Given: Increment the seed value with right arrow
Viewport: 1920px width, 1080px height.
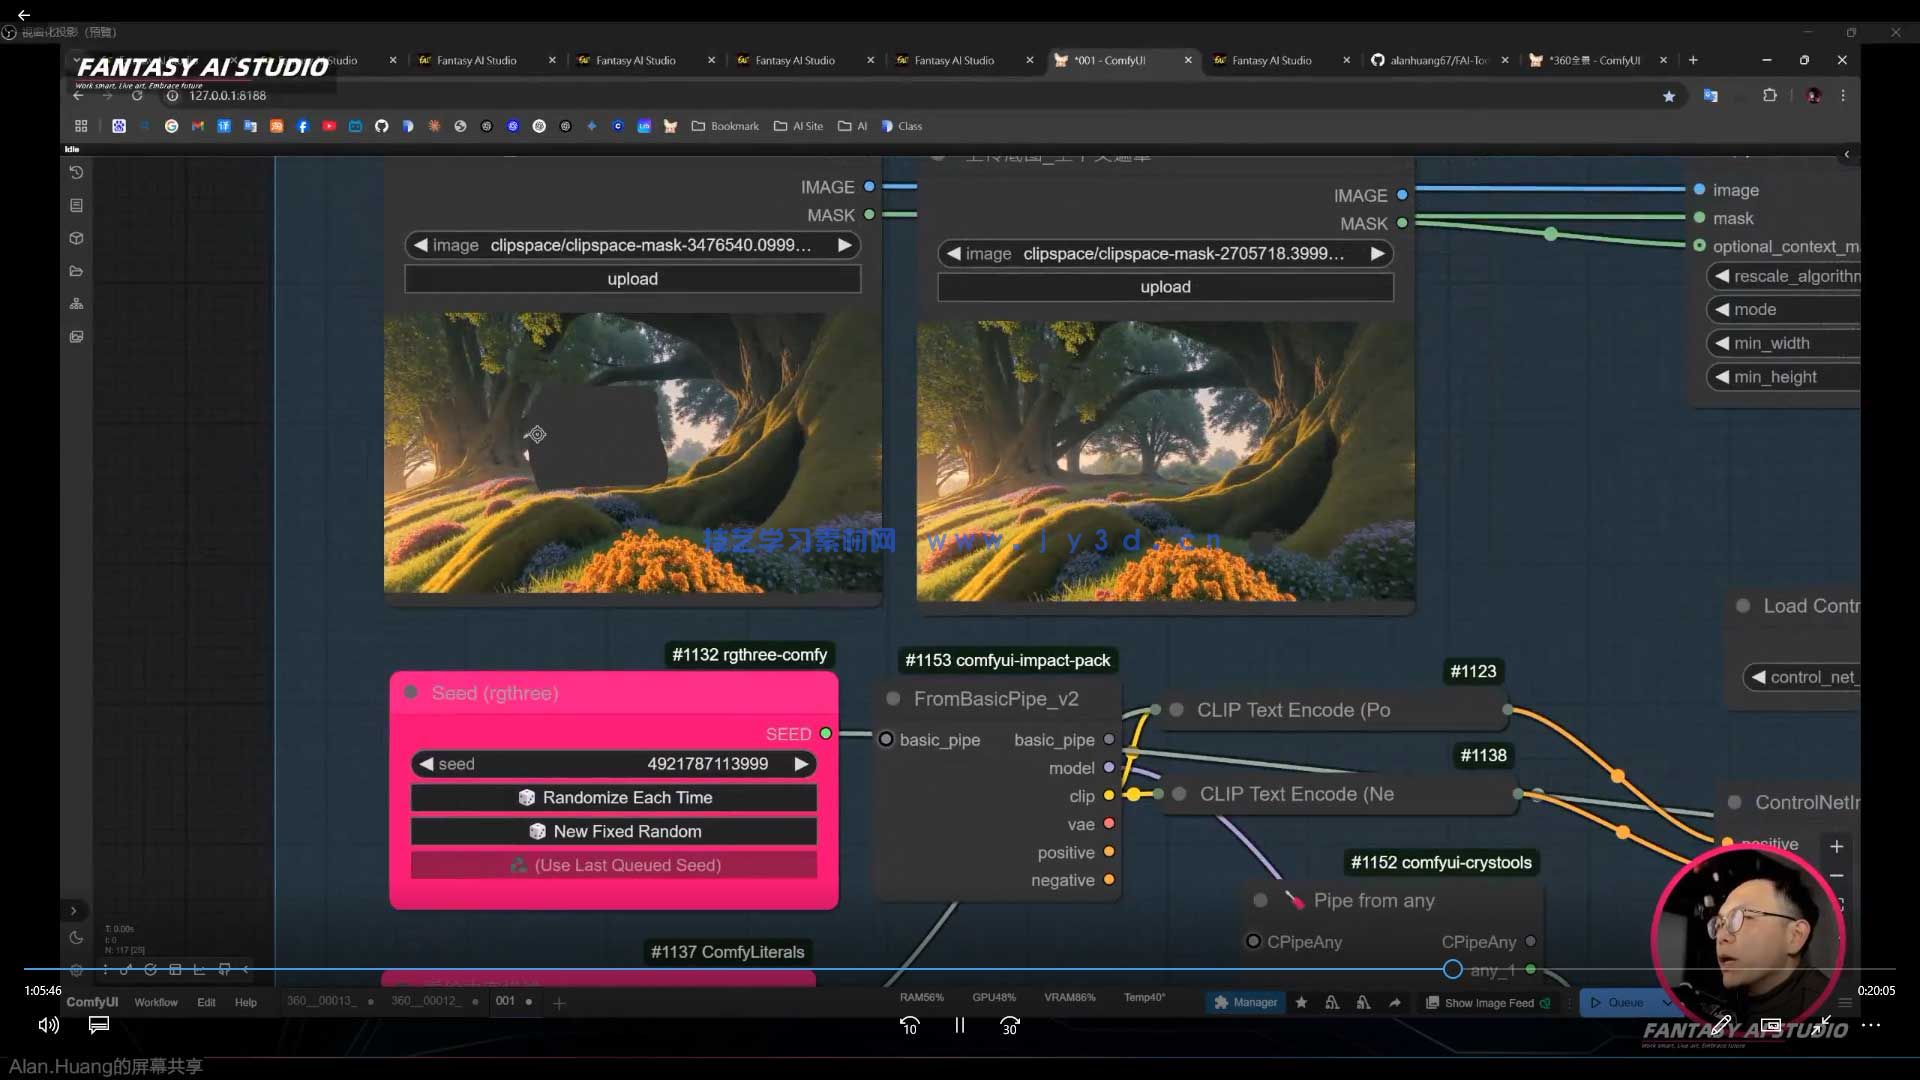Looking at the screenshot, I should [x=801, y=764].
